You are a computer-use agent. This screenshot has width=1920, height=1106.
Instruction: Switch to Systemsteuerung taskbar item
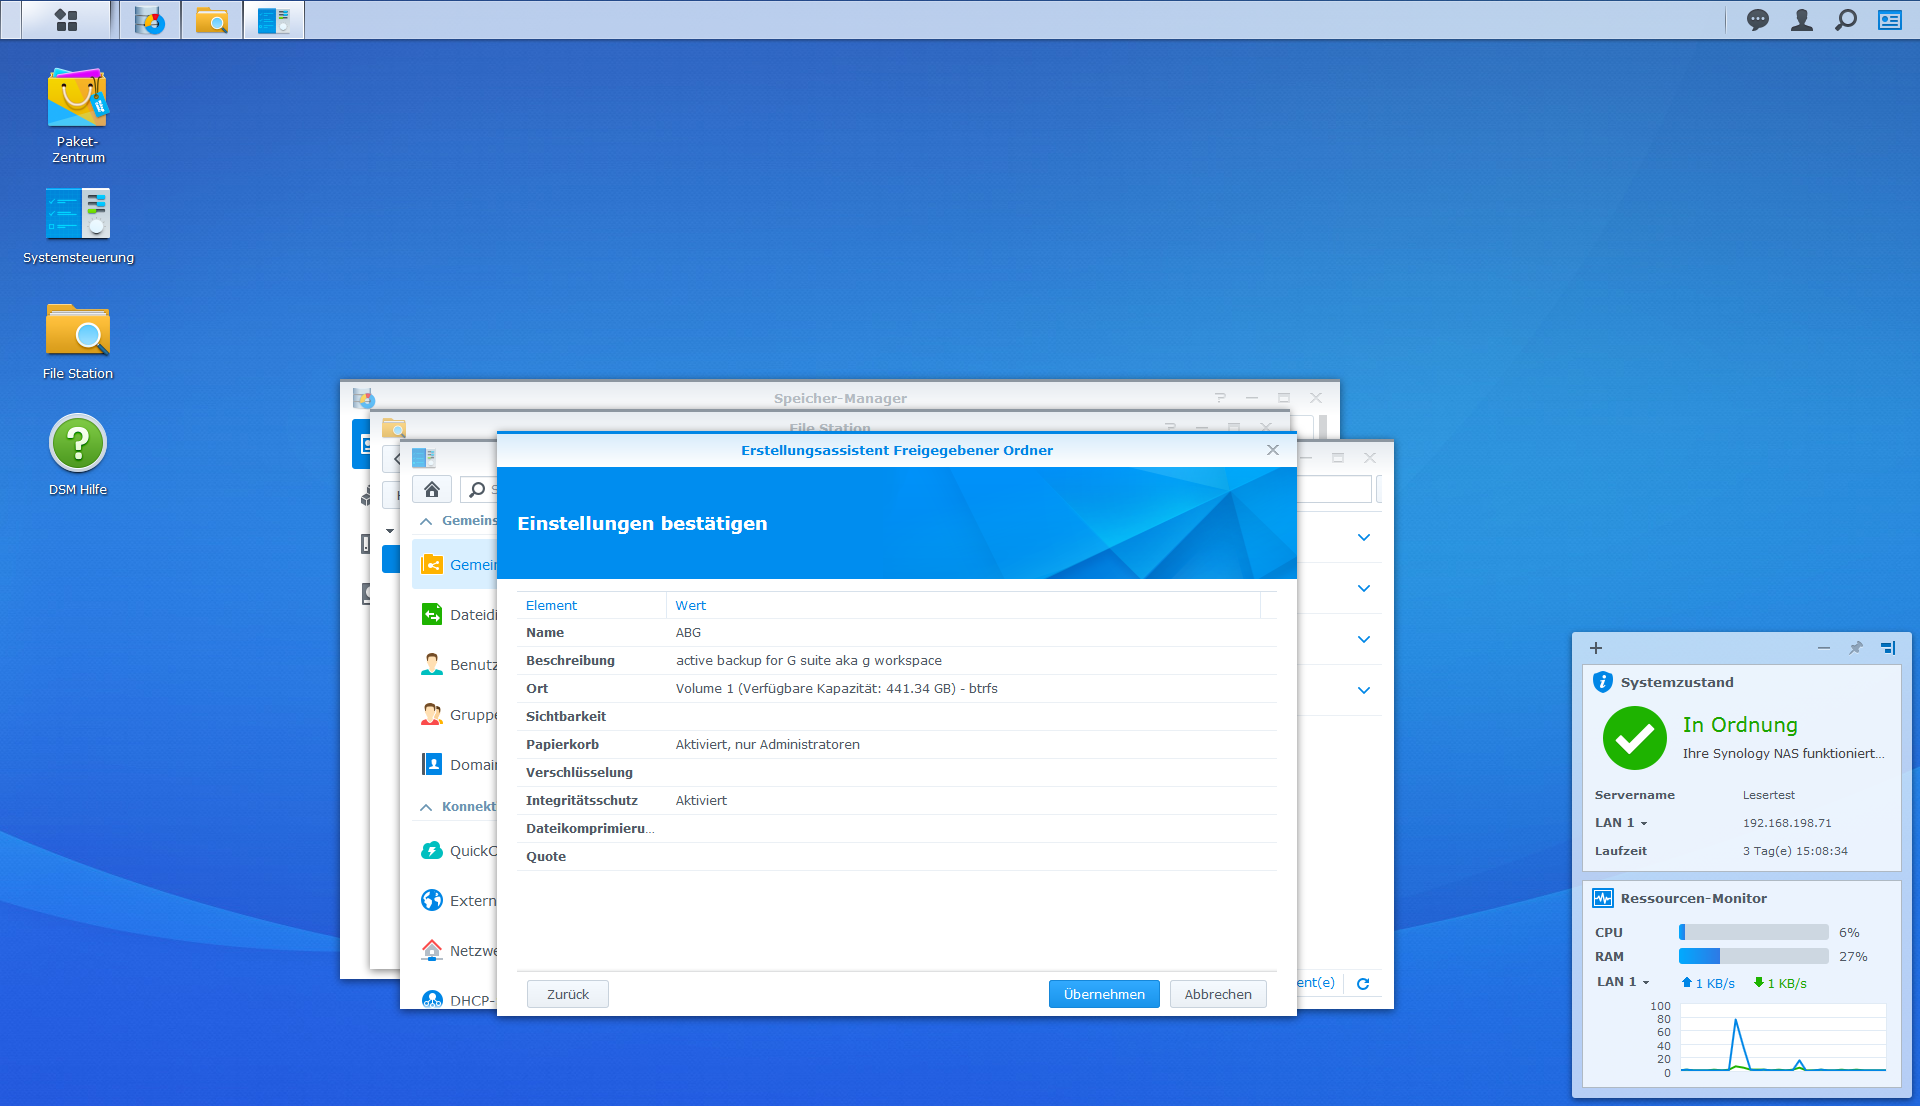tap(273, 20)
